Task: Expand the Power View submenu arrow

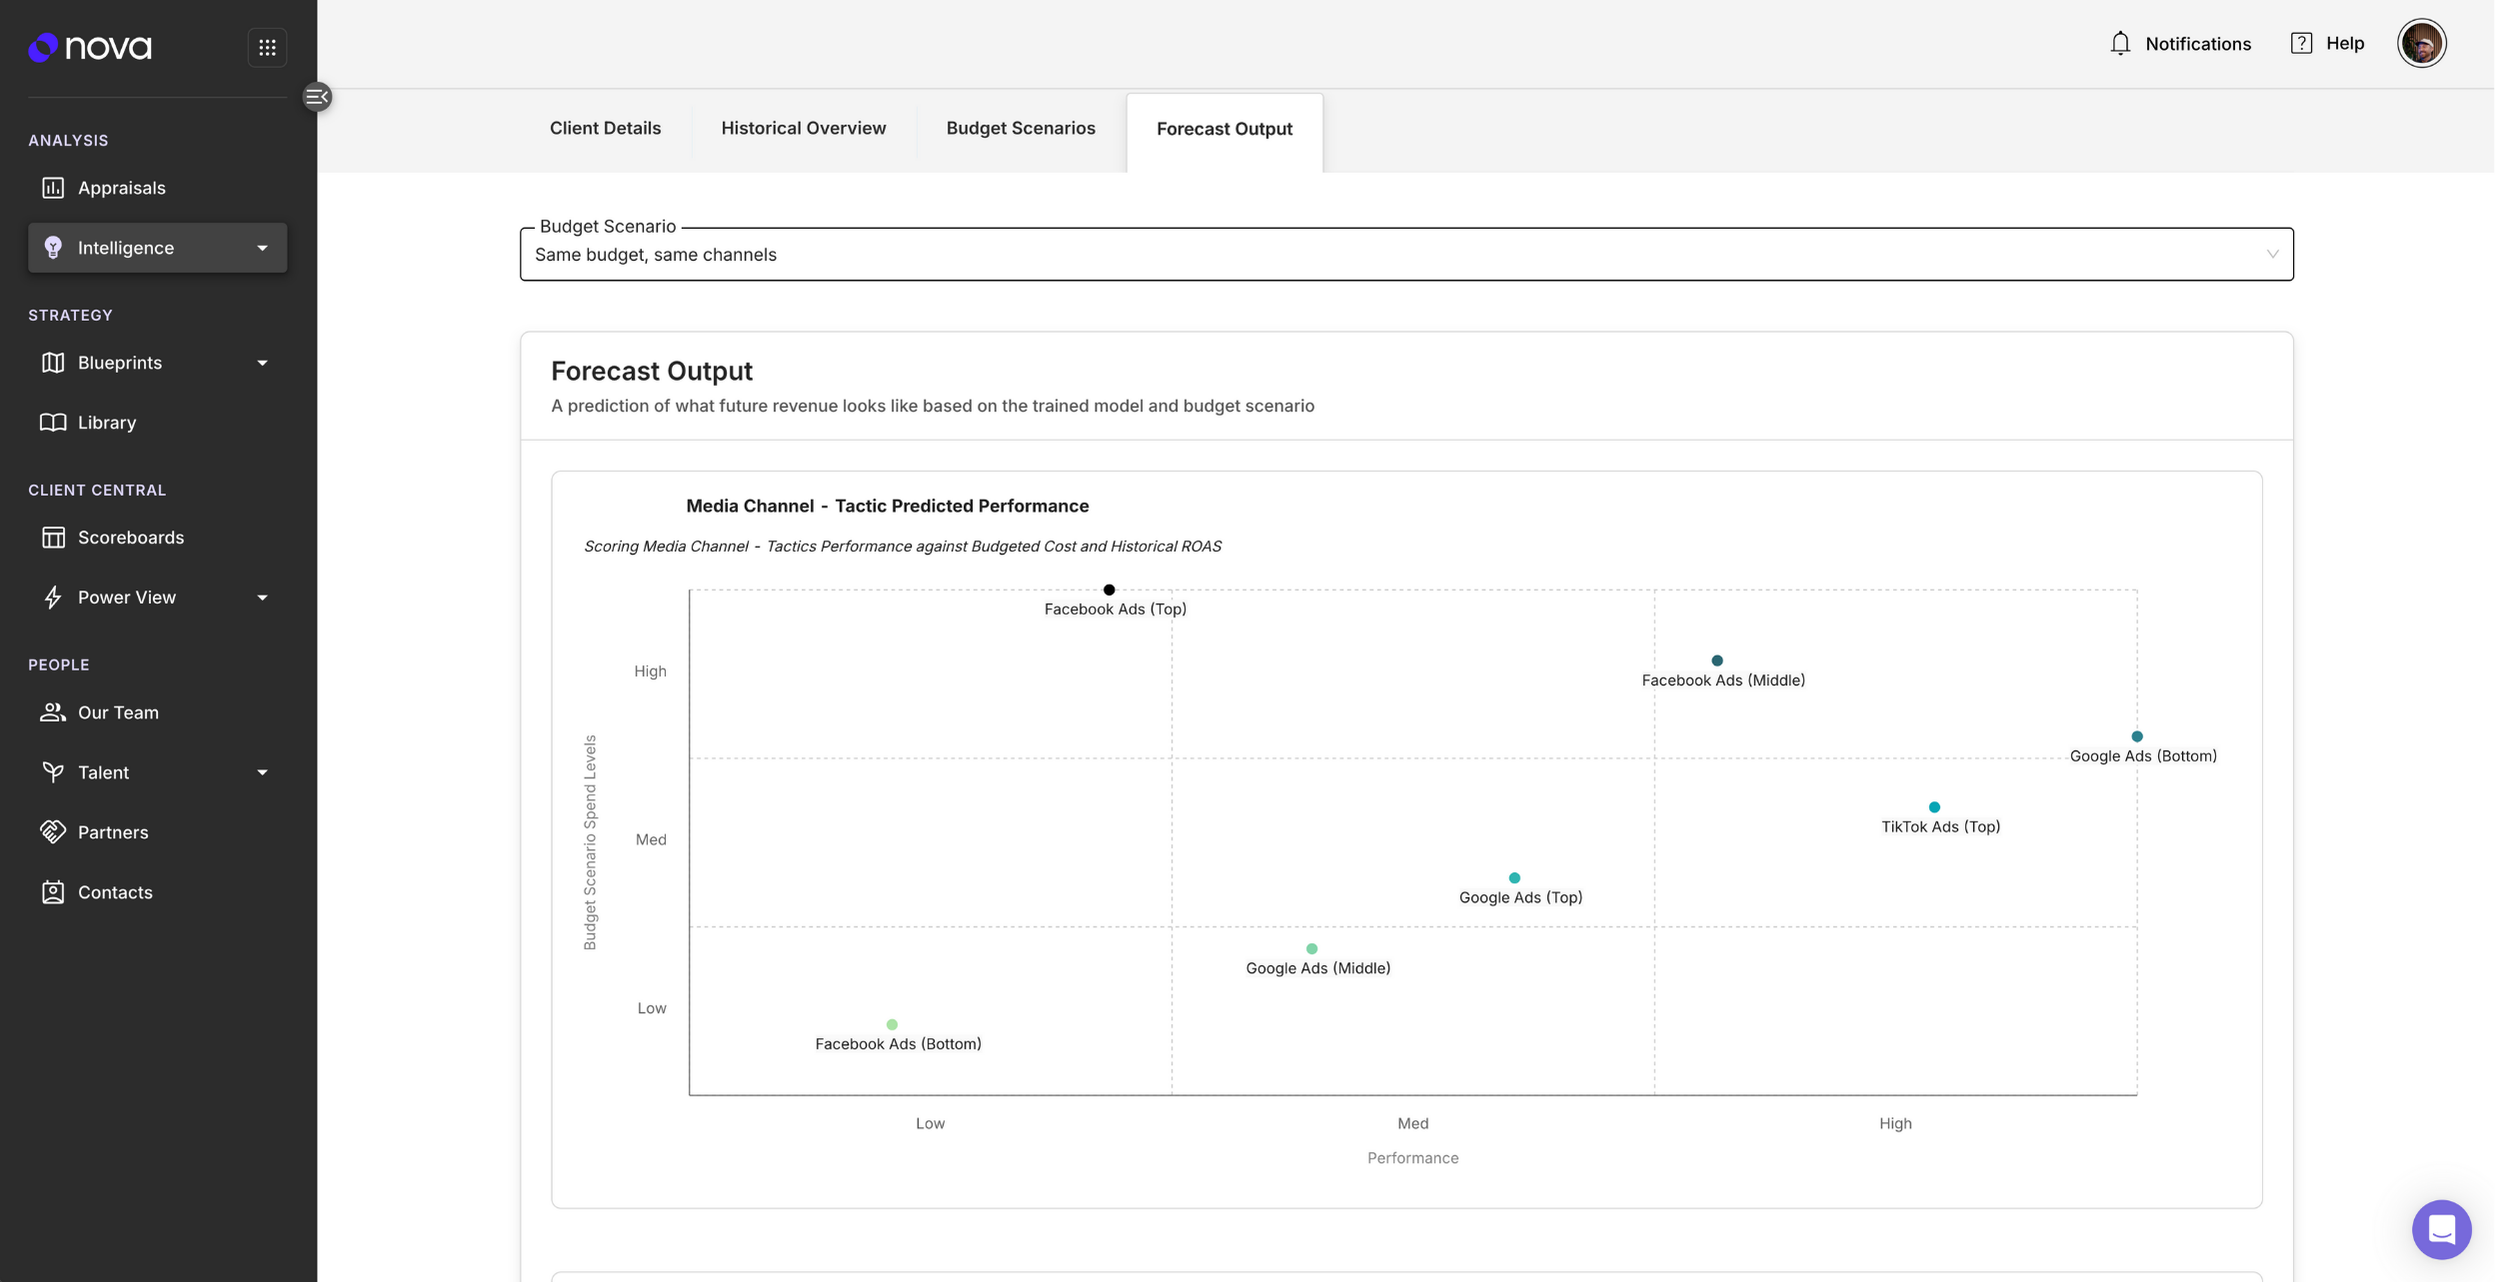Action: [x=262, y=598]
